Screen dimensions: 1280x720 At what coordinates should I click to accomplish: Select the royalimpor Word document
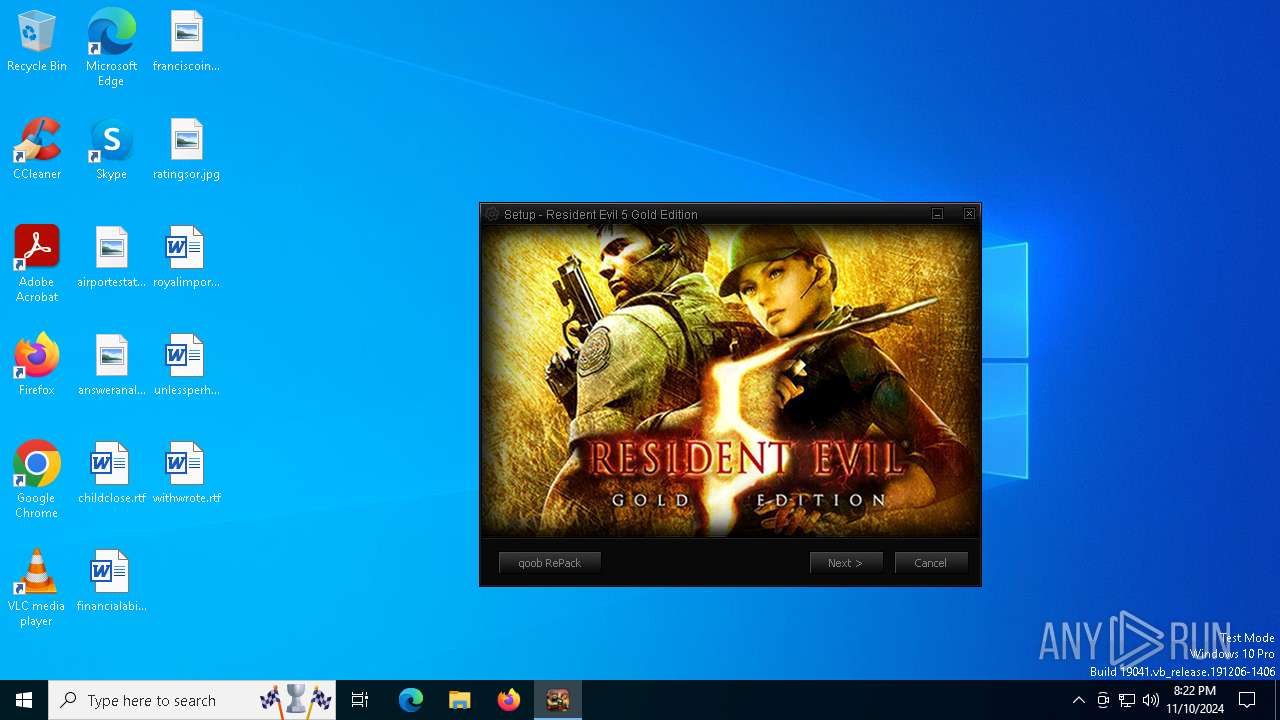click(186, 258)
